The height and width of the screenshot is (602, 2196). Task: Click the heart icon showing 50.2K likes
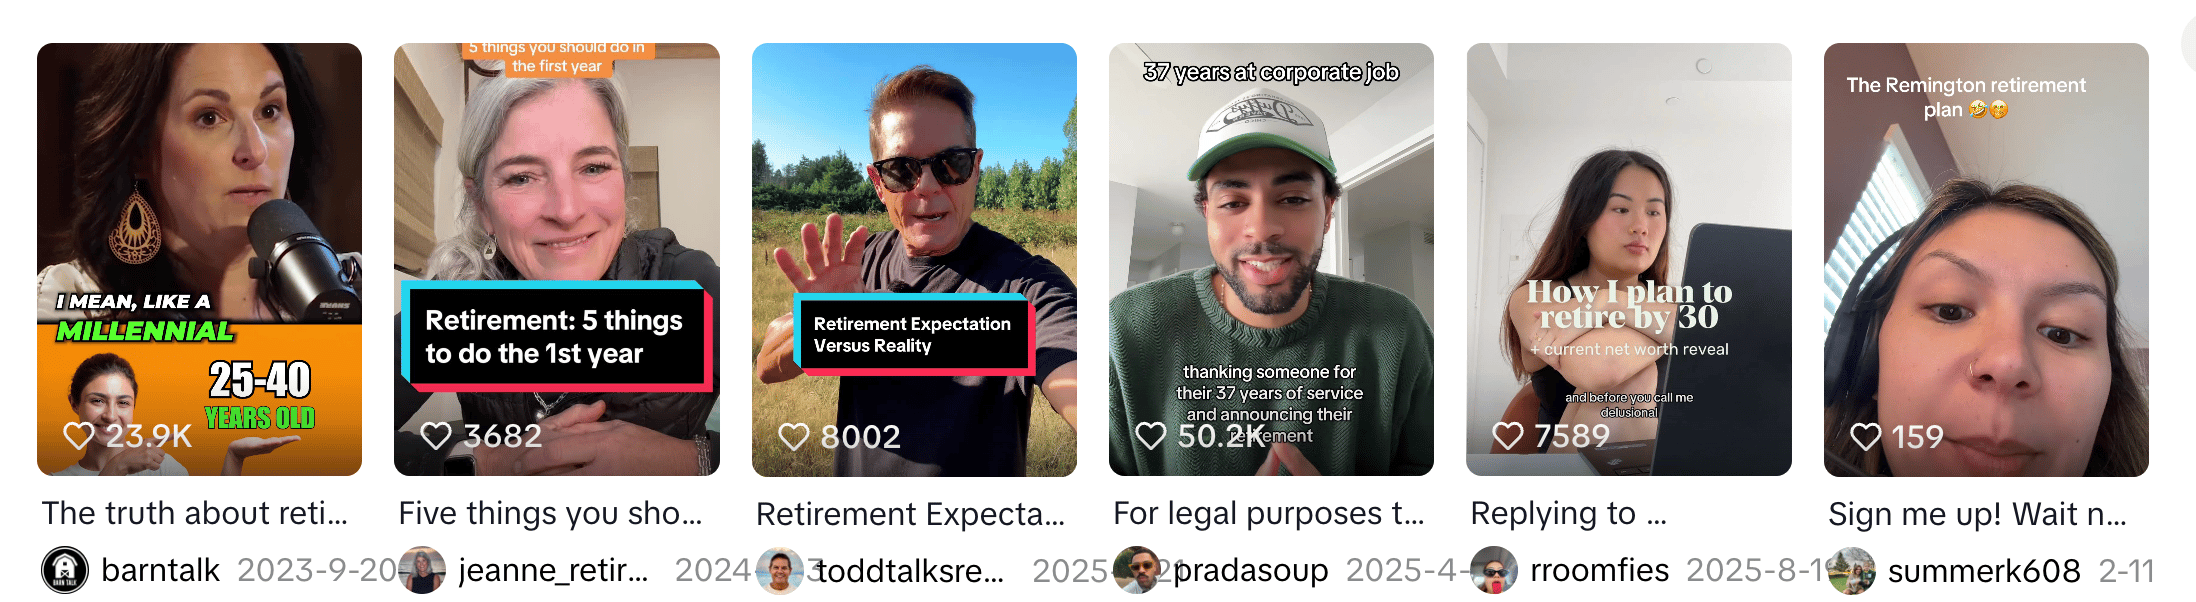1151,436
